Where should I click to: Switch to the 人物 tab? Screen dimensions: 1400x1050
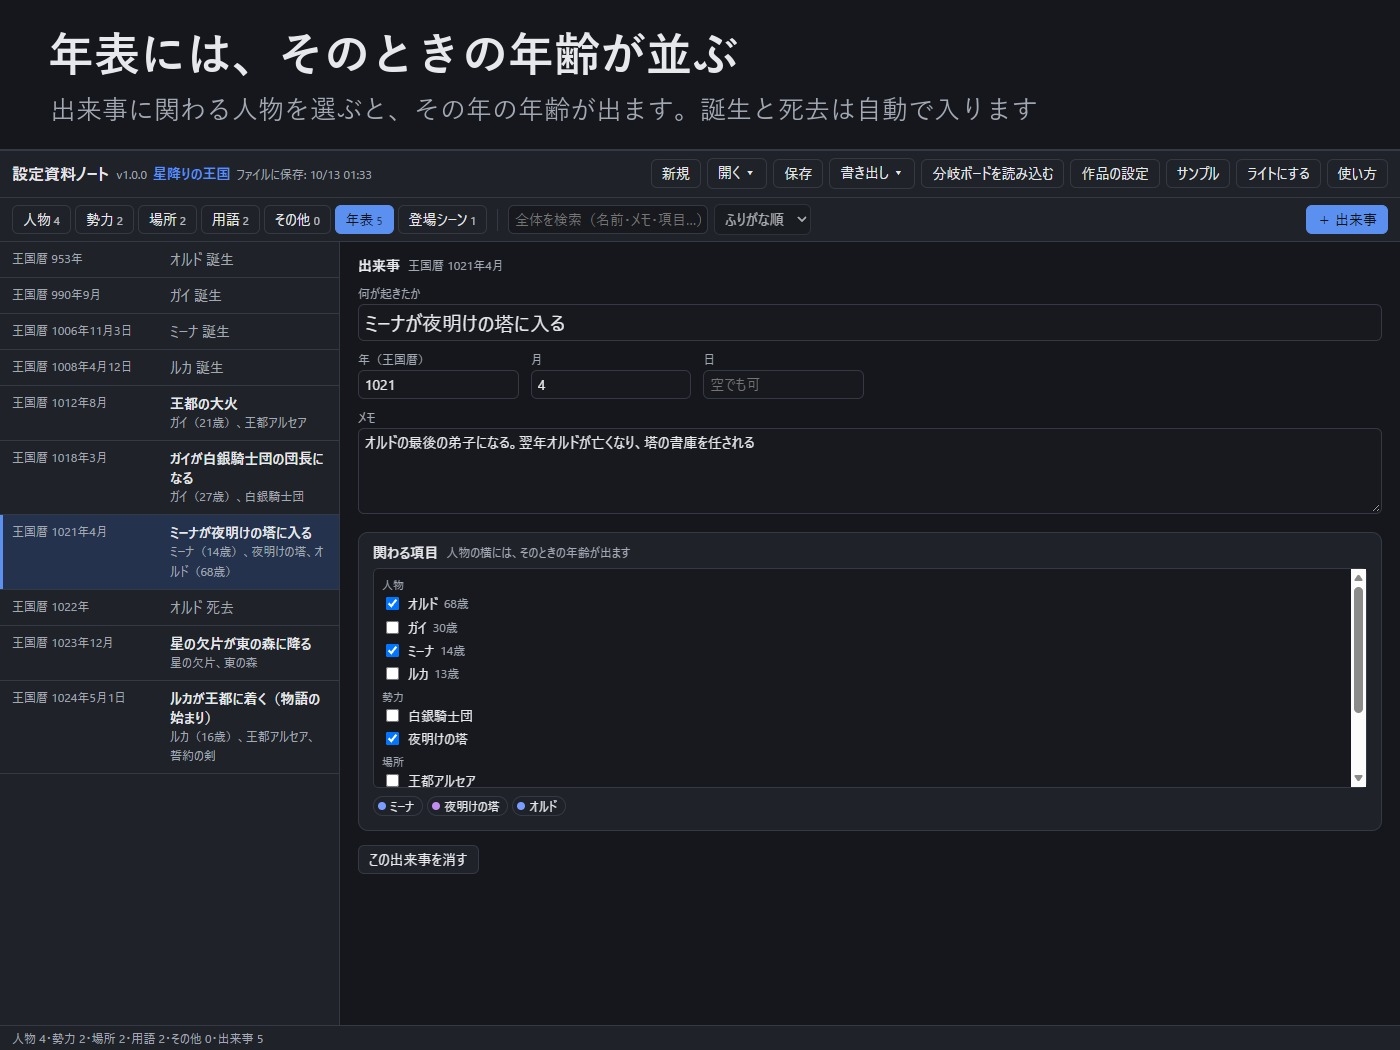41,219
